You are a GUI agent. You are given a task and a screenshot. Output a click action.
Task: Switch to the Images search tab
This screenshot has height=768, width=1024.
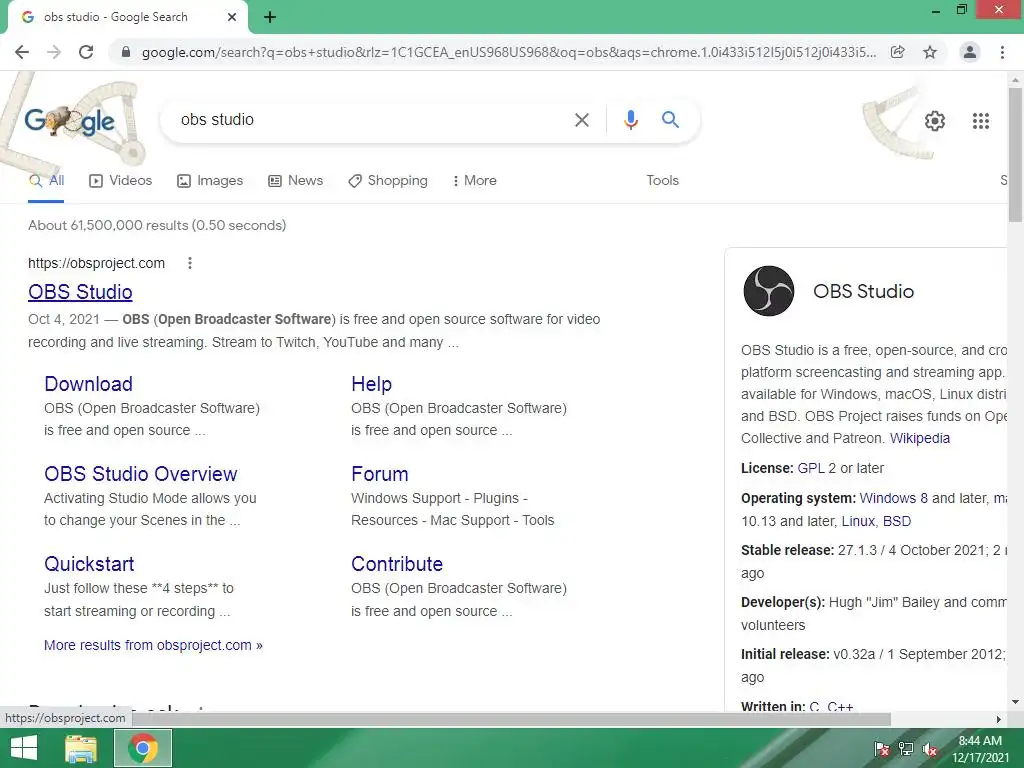210,181
